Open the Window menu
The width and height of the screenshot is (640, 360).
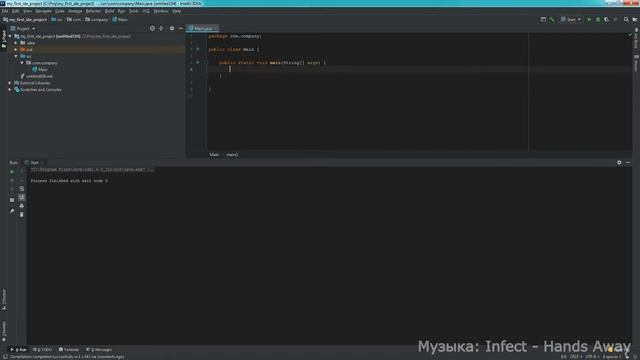(x=161, y=11)
